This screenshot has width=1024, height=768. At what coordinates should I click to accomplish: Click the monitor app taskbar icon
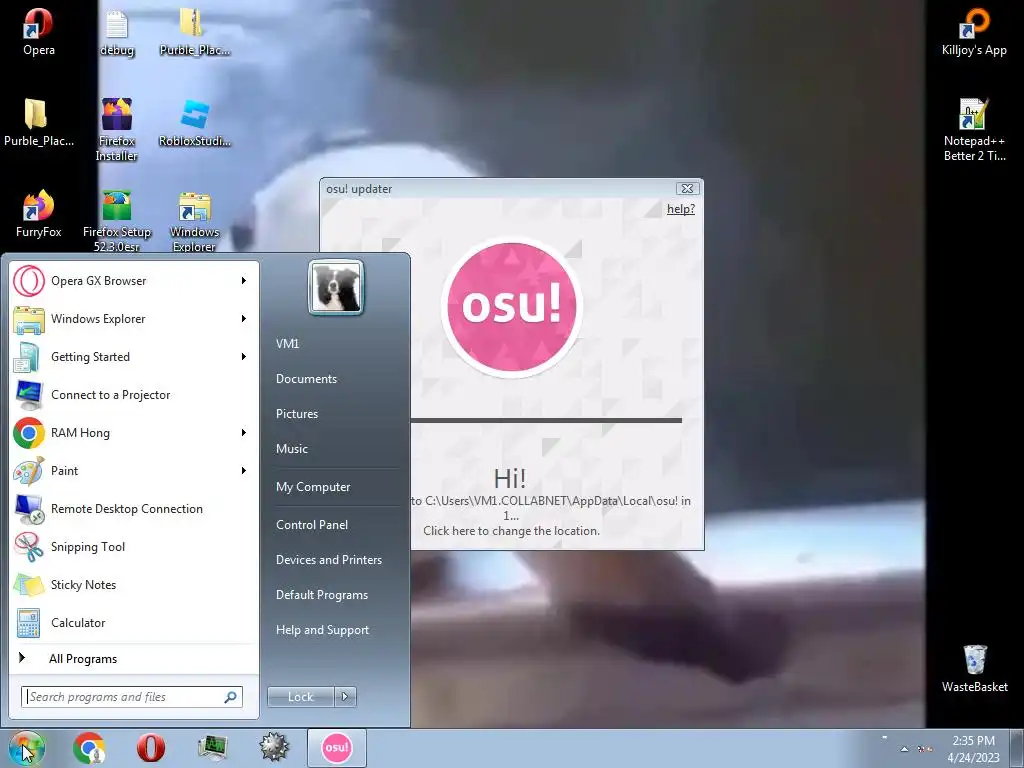213,748
